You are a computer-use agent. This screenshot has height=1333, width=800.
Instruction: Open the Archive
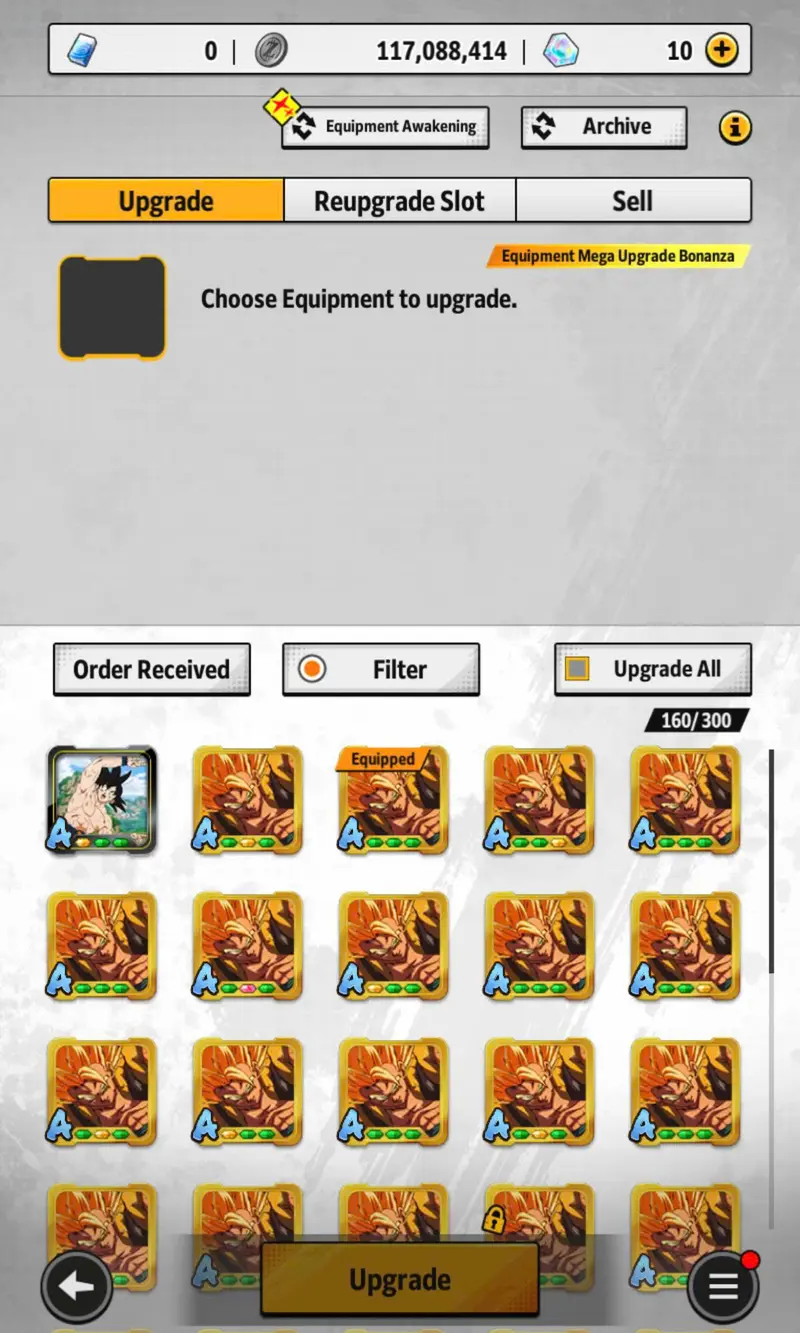tap(604, 127)
